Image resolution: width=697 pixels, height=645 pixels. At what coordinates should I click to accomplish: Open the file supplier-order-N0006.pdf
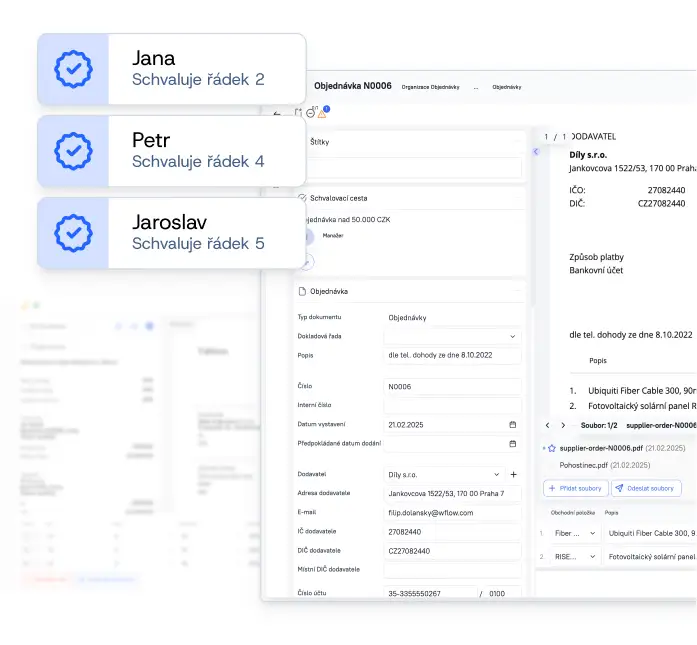601,448
